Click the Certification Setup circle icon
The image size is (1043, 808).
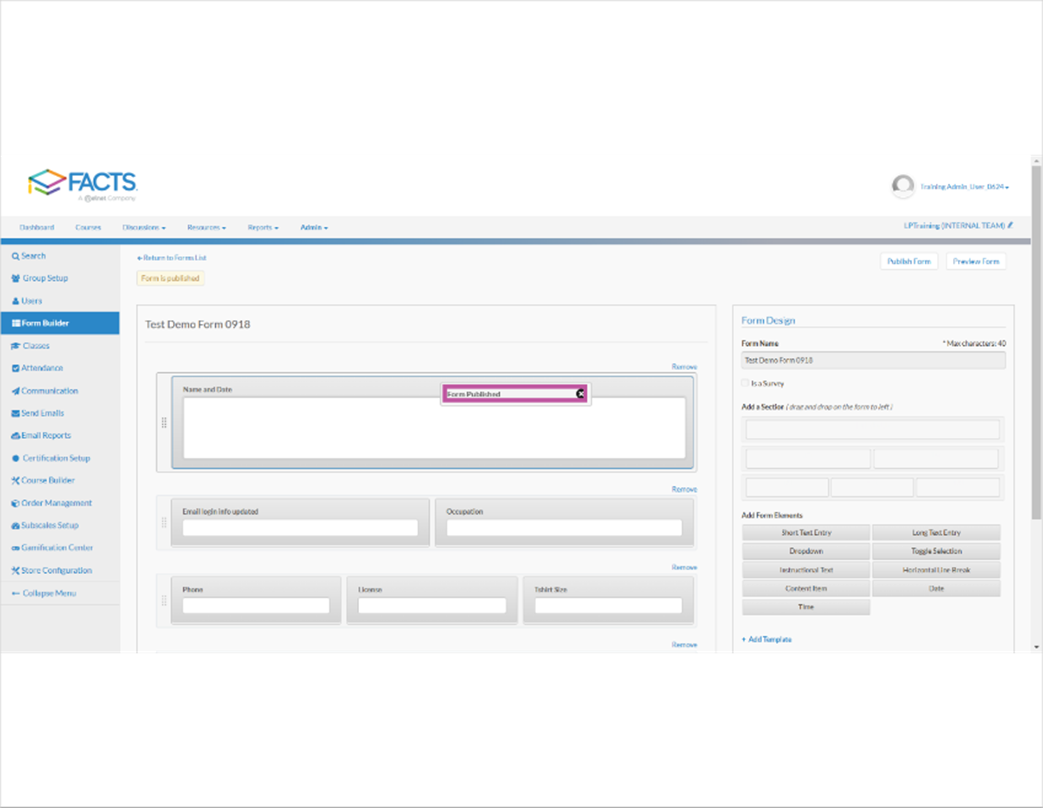16,458
